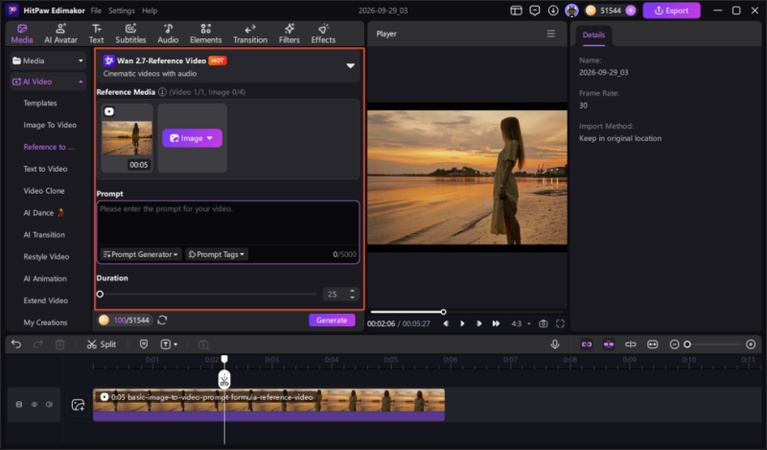This screenshot has width=767, height=450.
Task: Click the Export button
Action: 671,10
